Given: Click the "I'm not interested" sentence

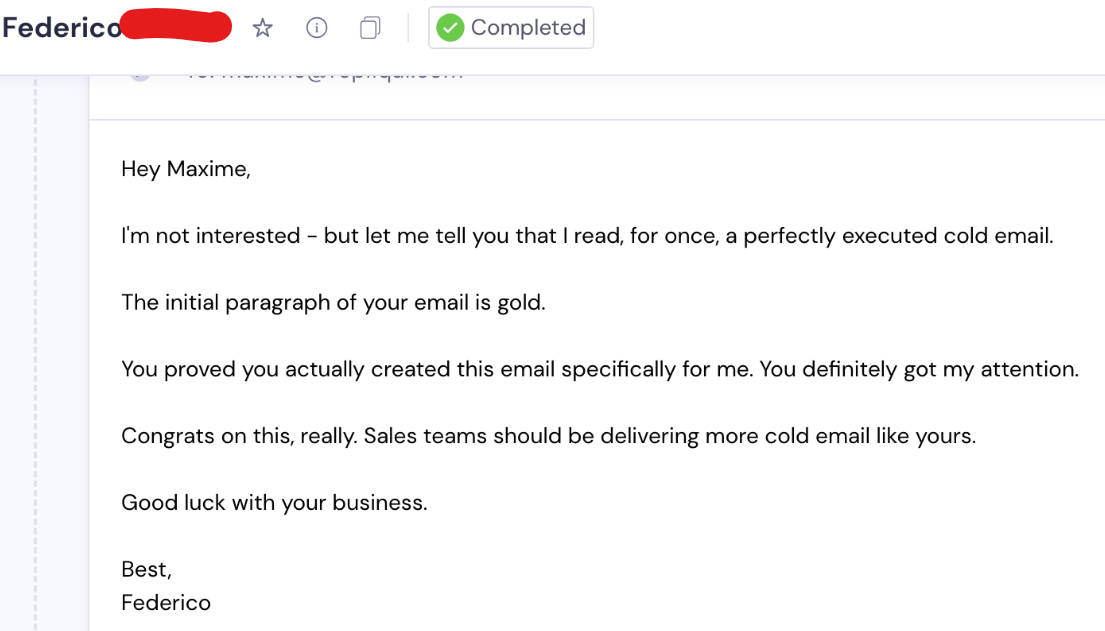Looking at the screenshot, I should 587,235.
